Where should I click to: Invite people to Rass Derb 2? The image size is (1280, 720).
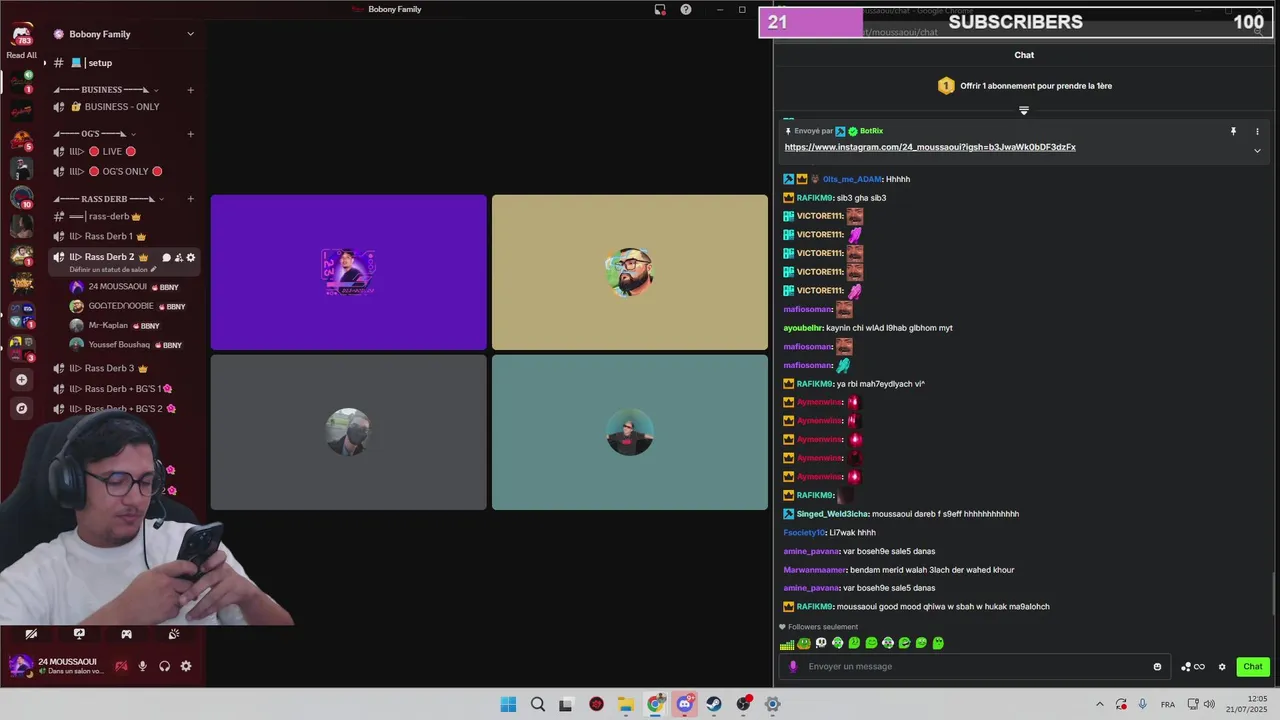[x=178, y=258]
